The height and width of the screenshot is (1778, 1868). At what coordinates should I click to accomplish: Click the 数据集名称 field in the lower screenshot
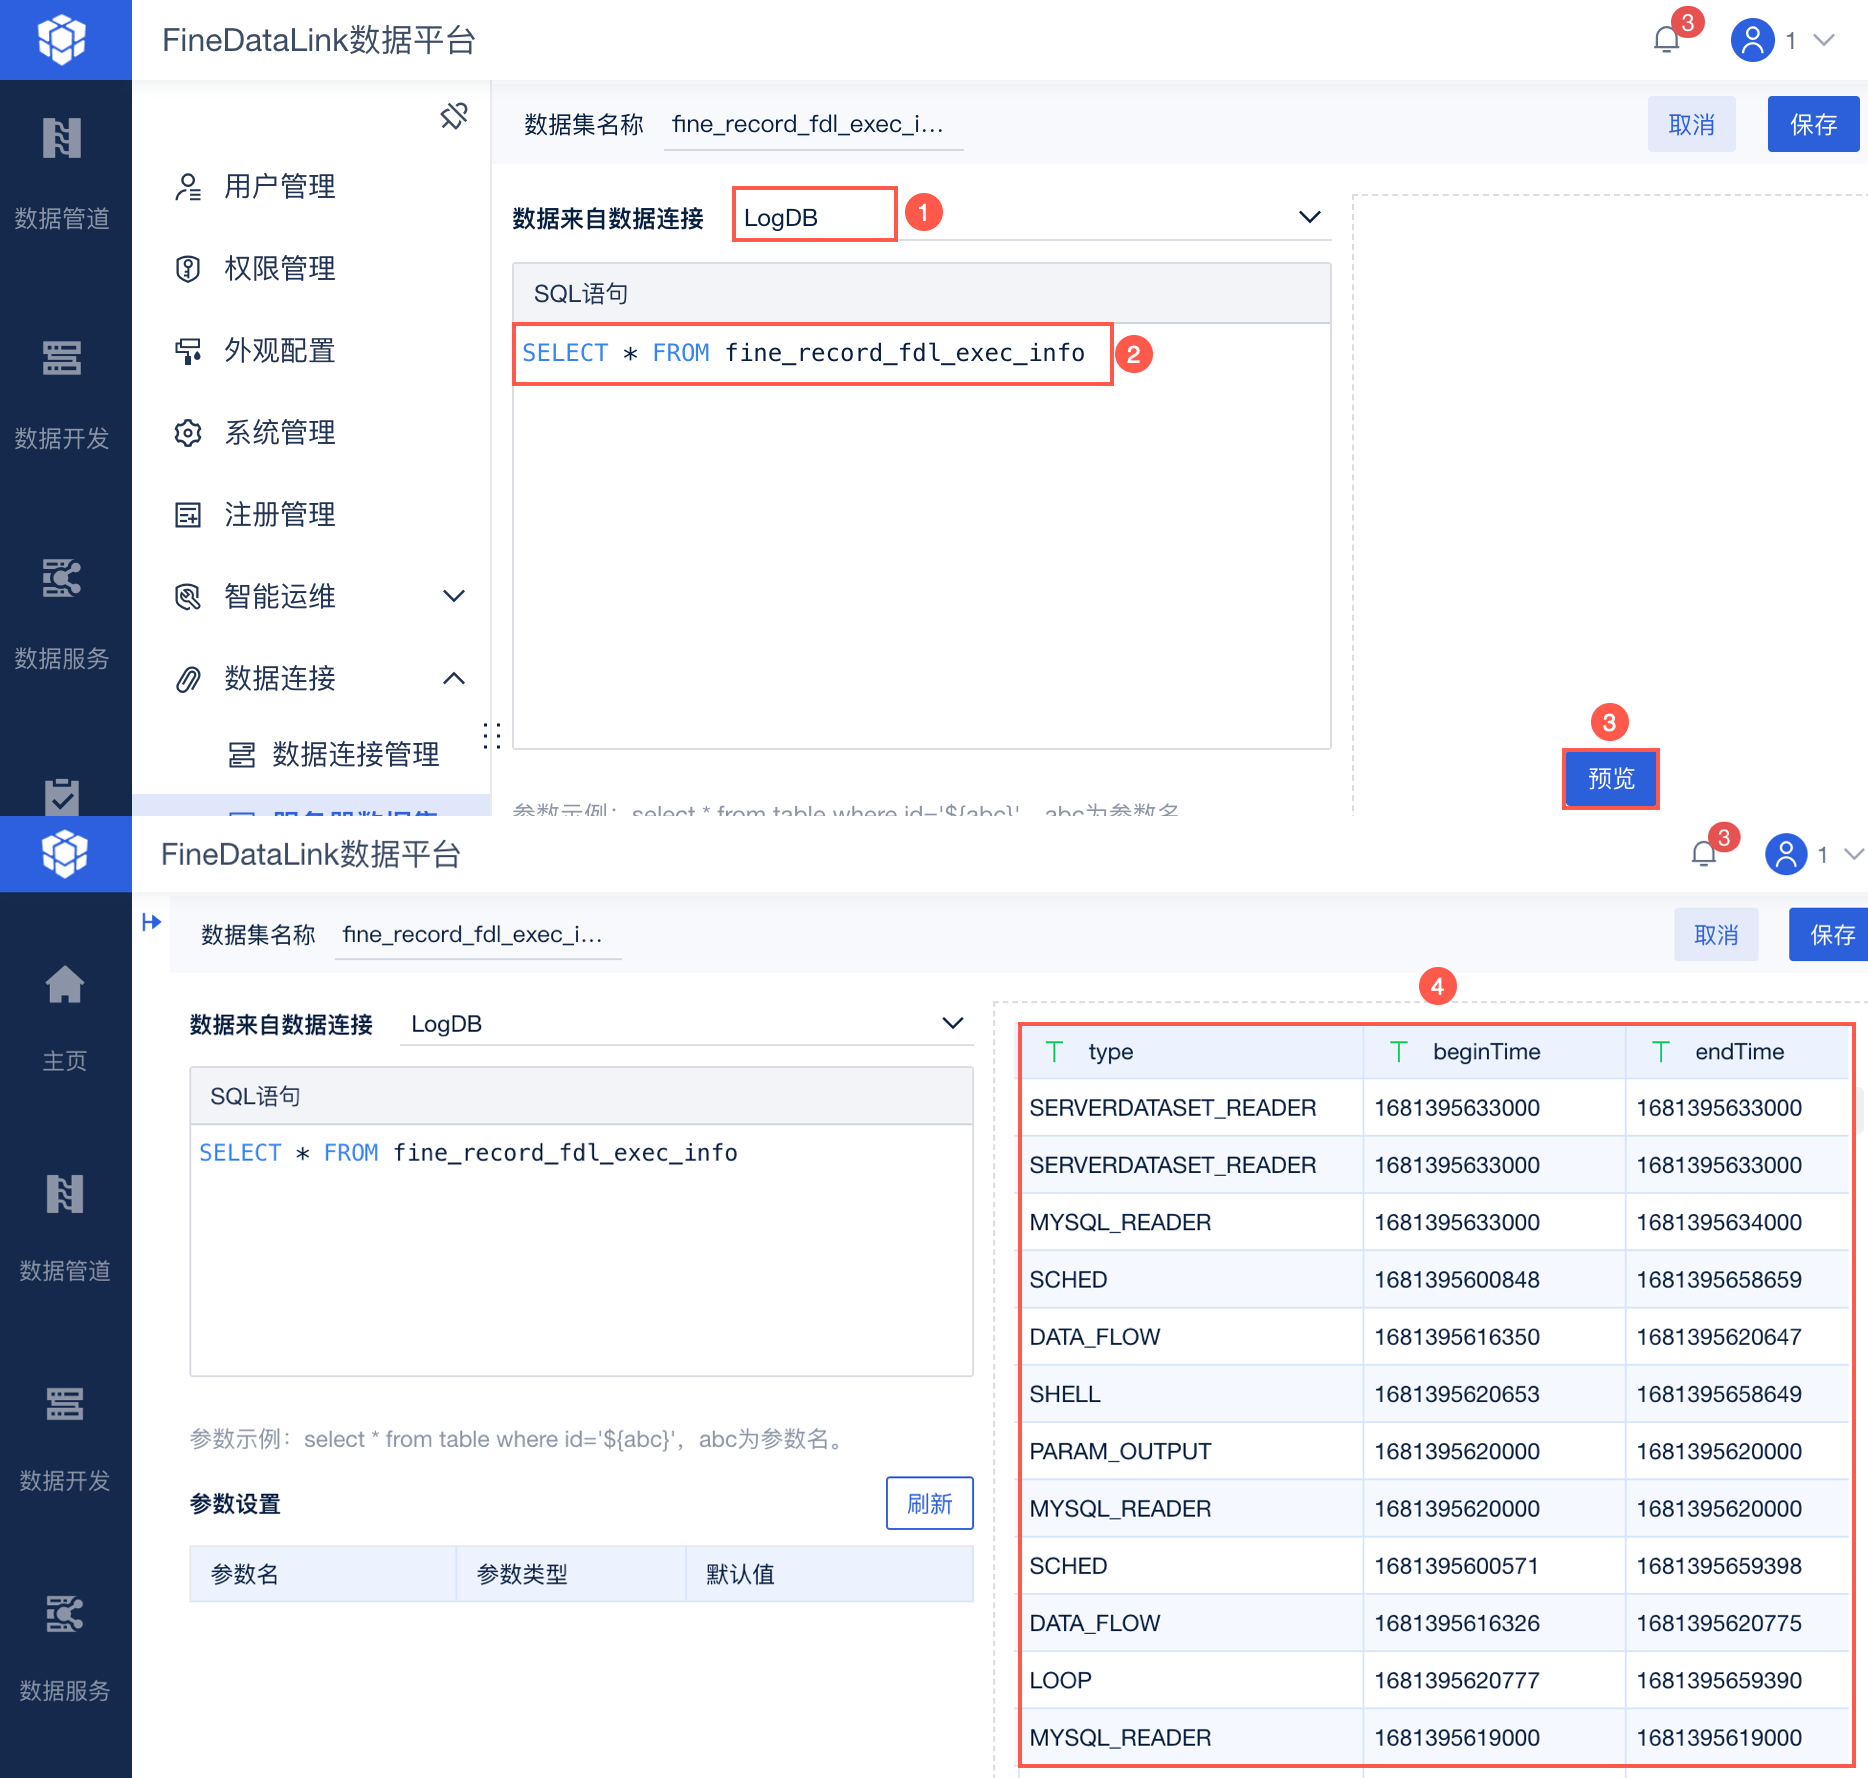click(x=478, y=935)
